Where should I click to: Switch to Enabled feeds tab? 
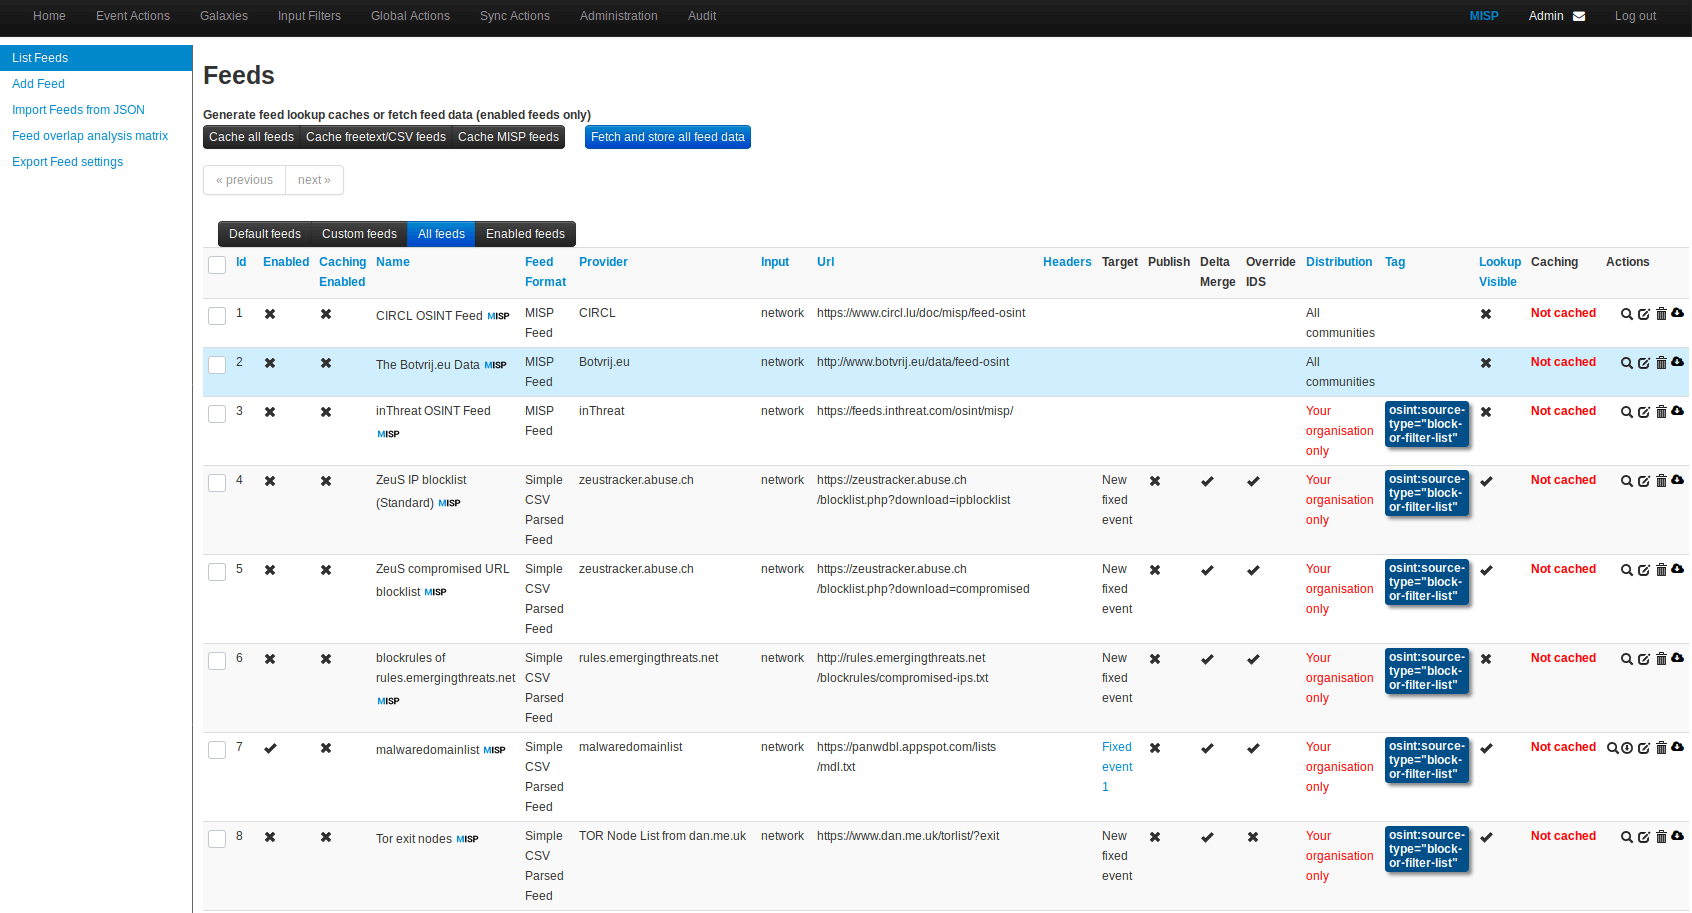pos(525,234)
